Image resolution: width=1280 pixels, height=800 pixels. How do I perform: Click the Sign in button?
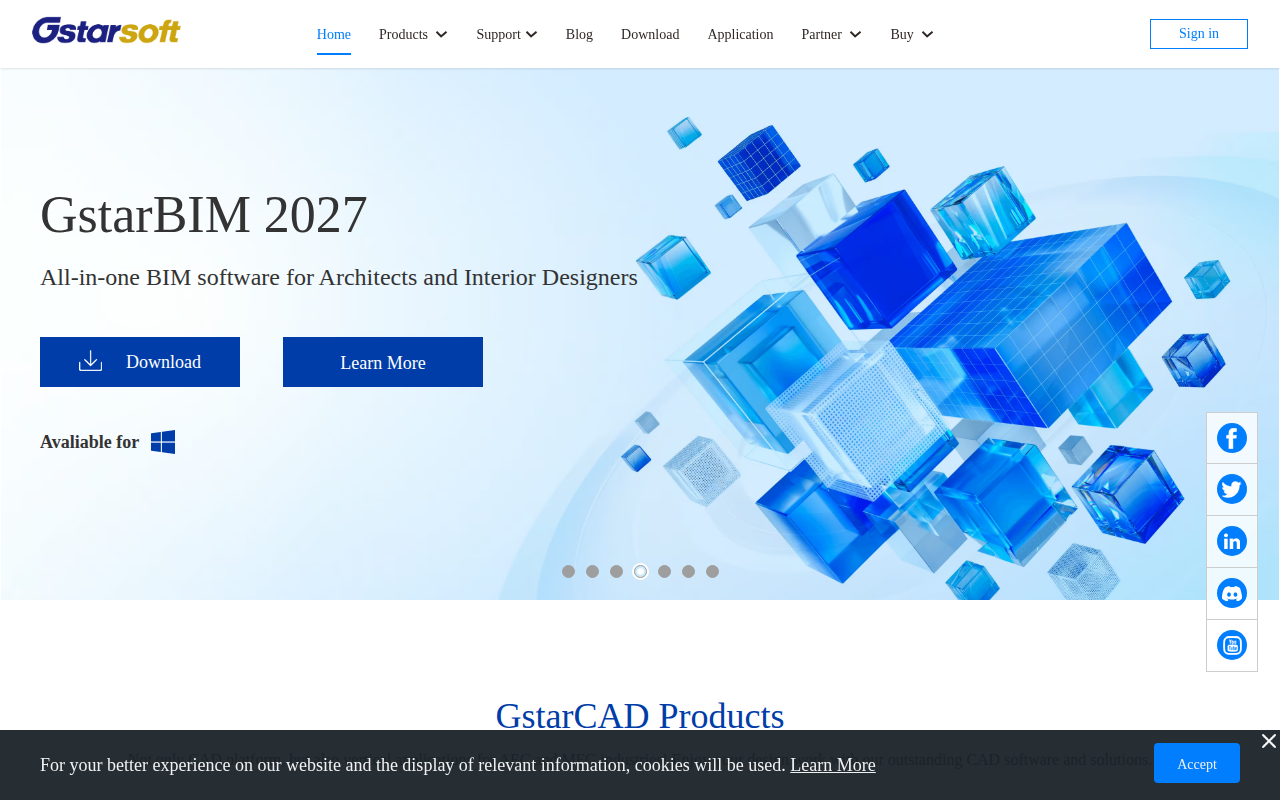(x=1199, y=34)
